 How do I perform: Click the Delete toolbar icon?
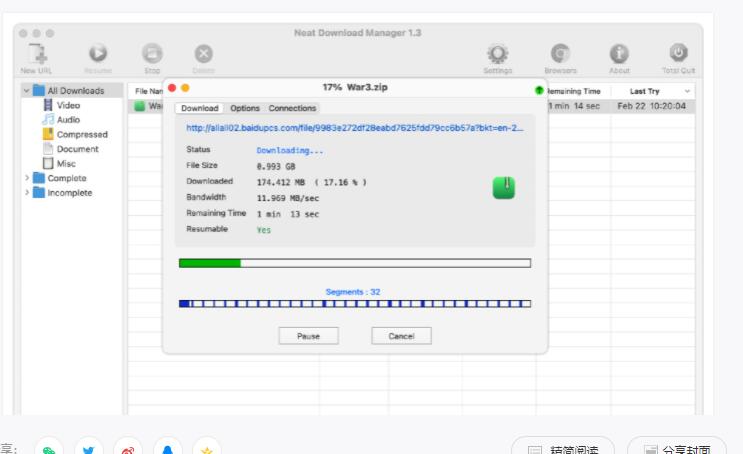click(x=204, y=54)
